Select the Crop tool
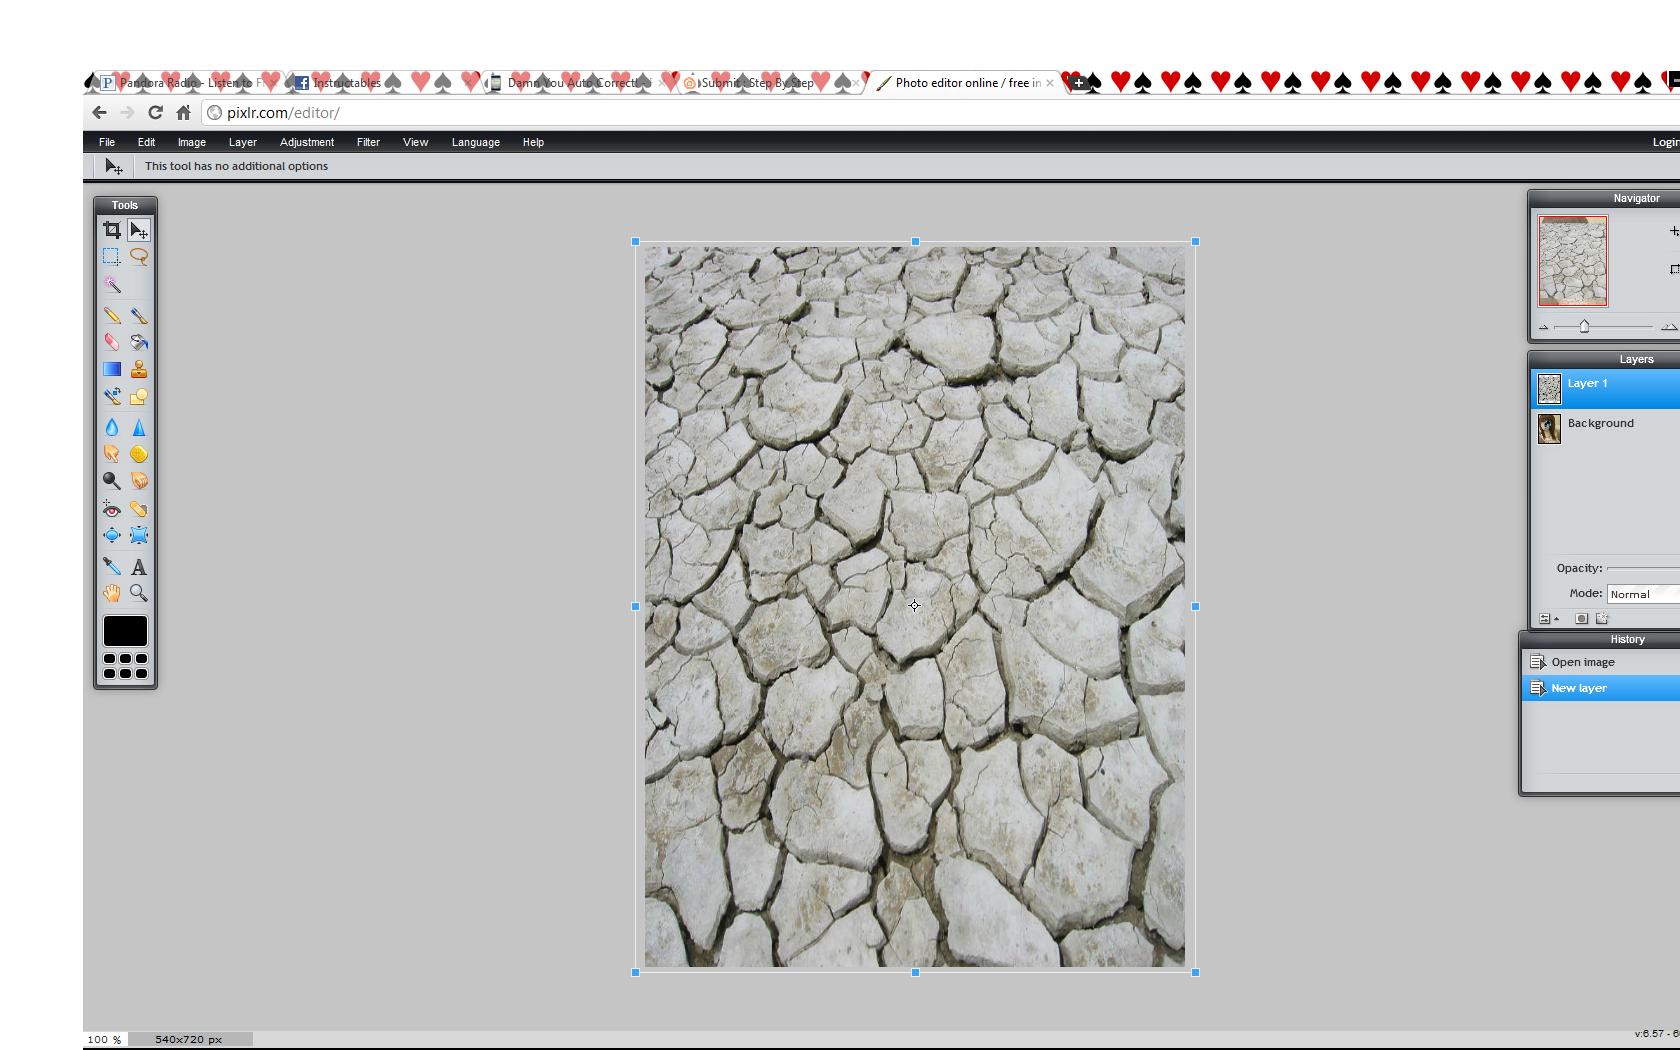This screenshot has height=1050, width=1680. (x=111, y=230)
